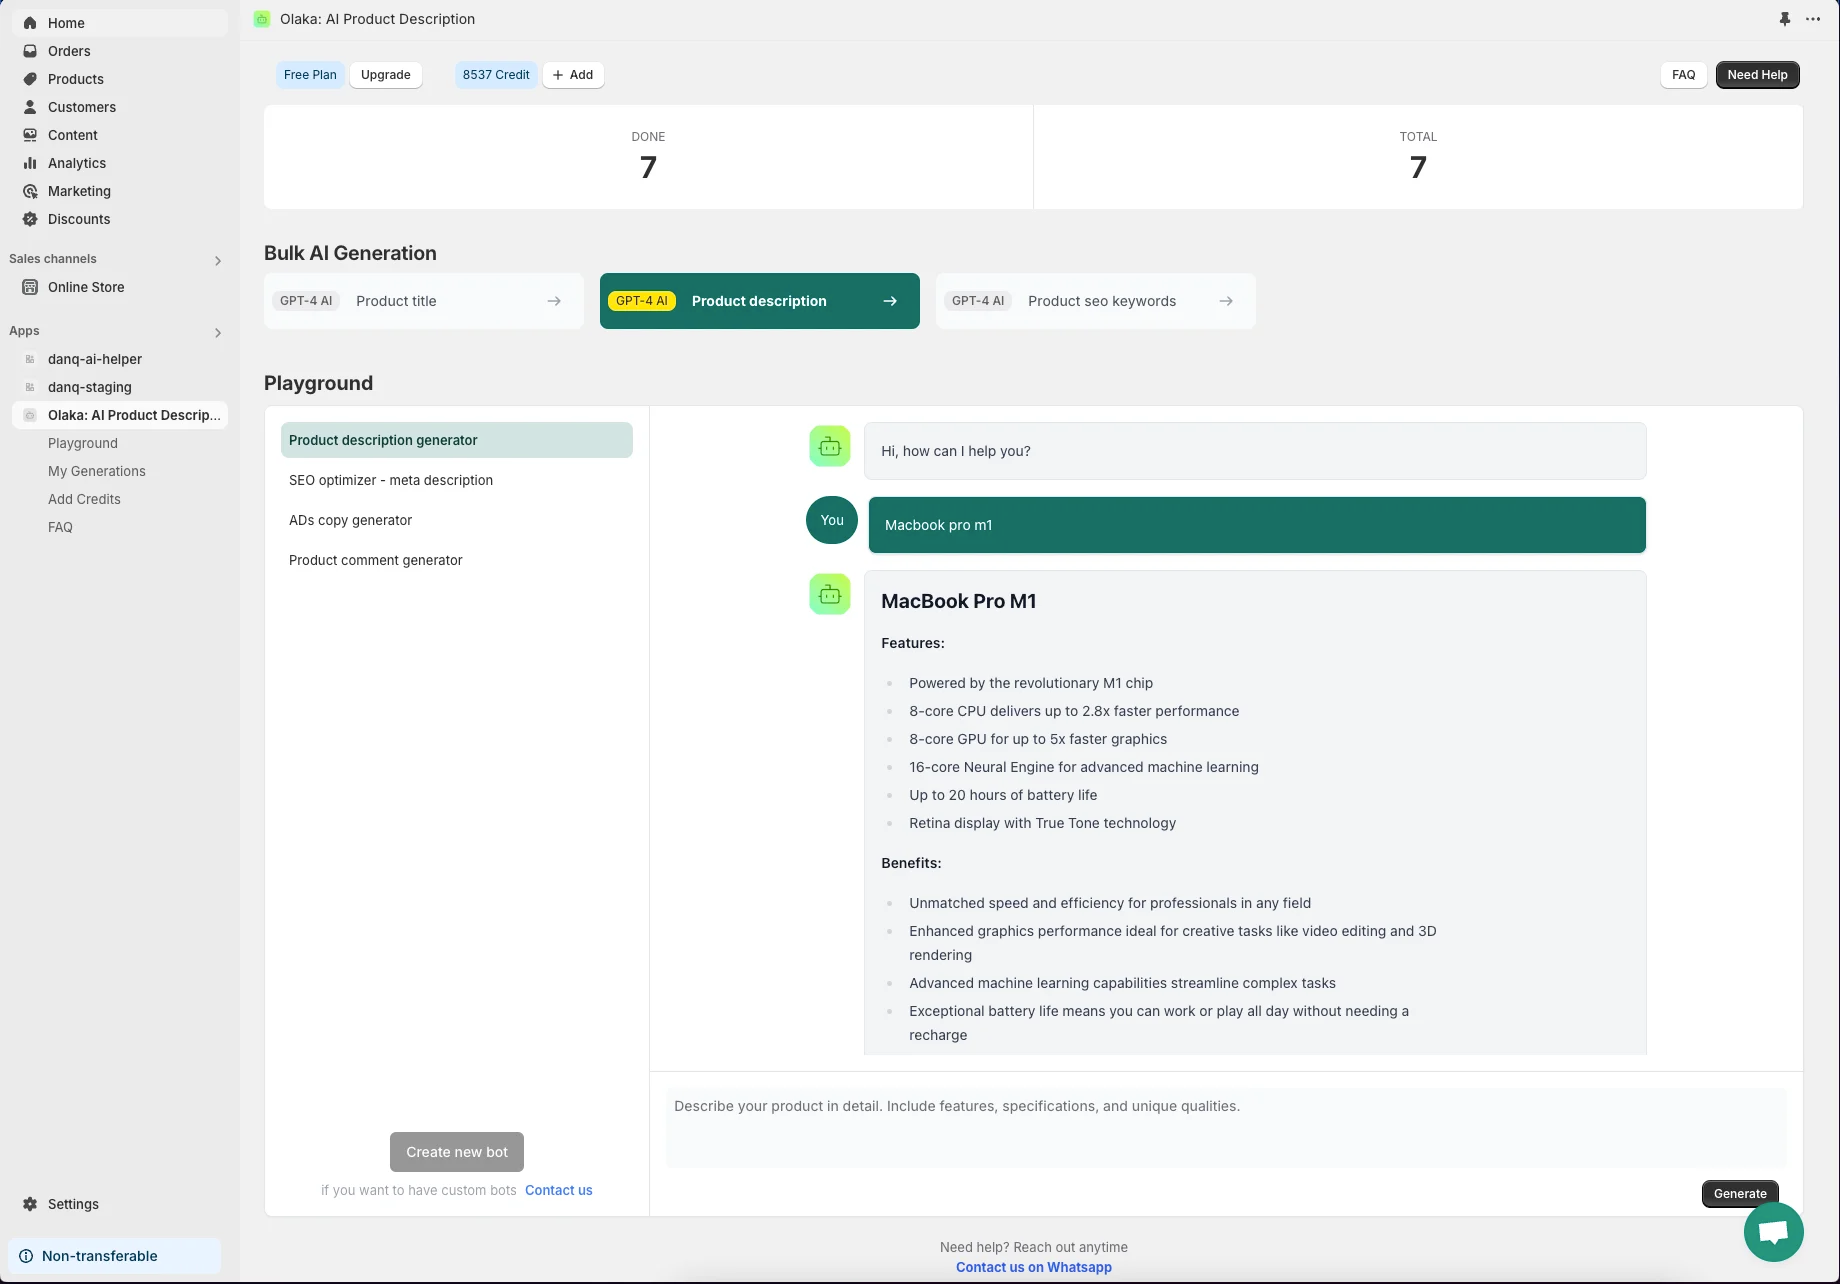This screenshot has width=1840, height=1284.
Task: Select SEO optimizer - meta description bot
Action: (391, 480)
